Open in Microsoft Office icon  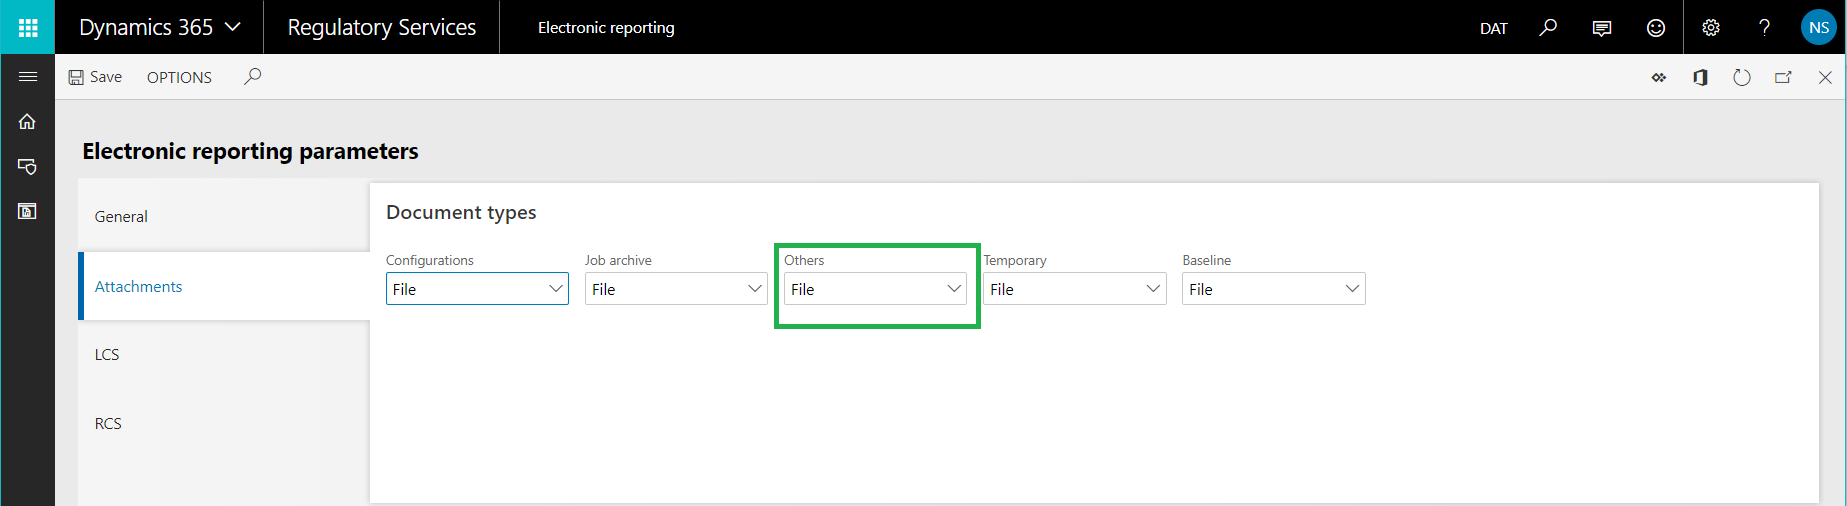pos(1700,77)
